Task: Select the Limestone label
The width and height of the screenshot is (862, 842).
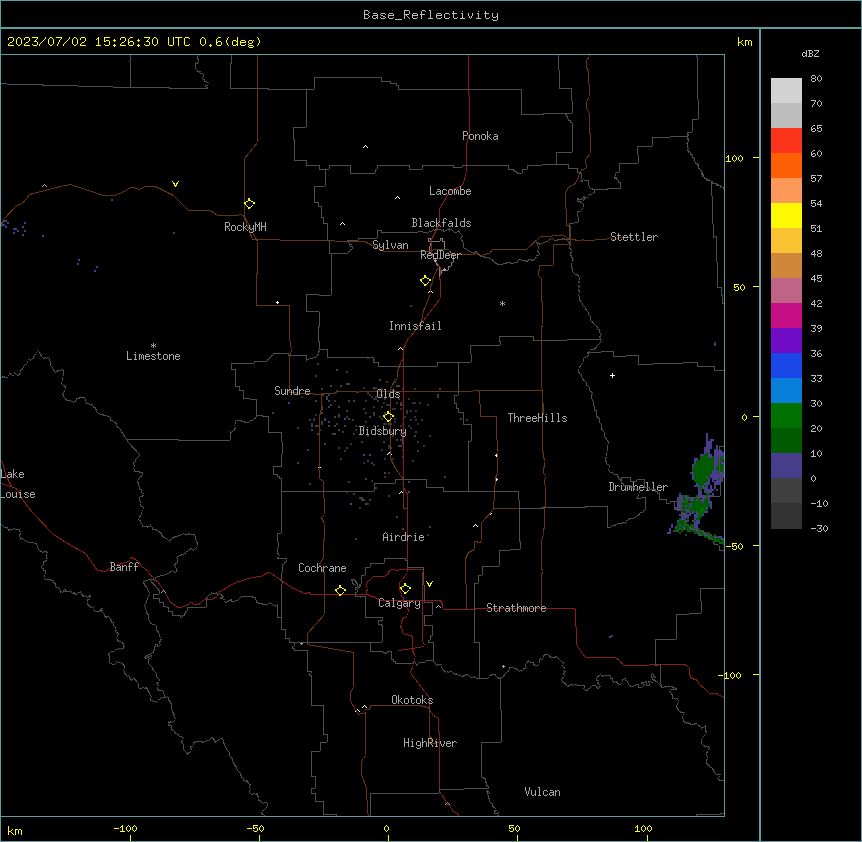Action: click(153, 356)
